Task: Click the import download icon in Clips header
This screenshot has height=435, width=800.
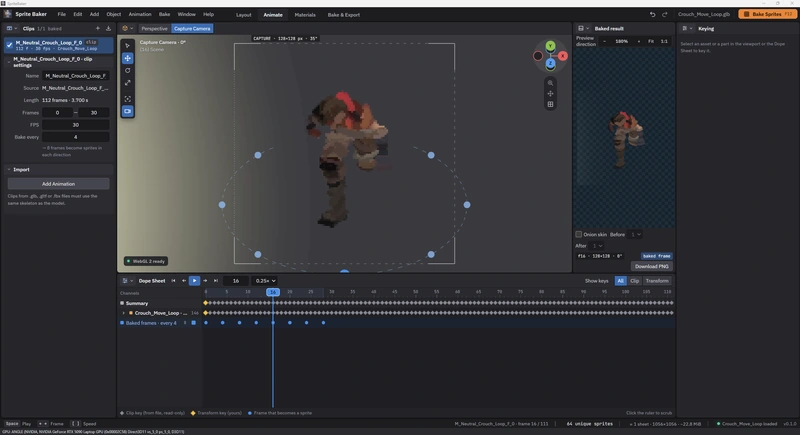Action: [x=108, y=29]
